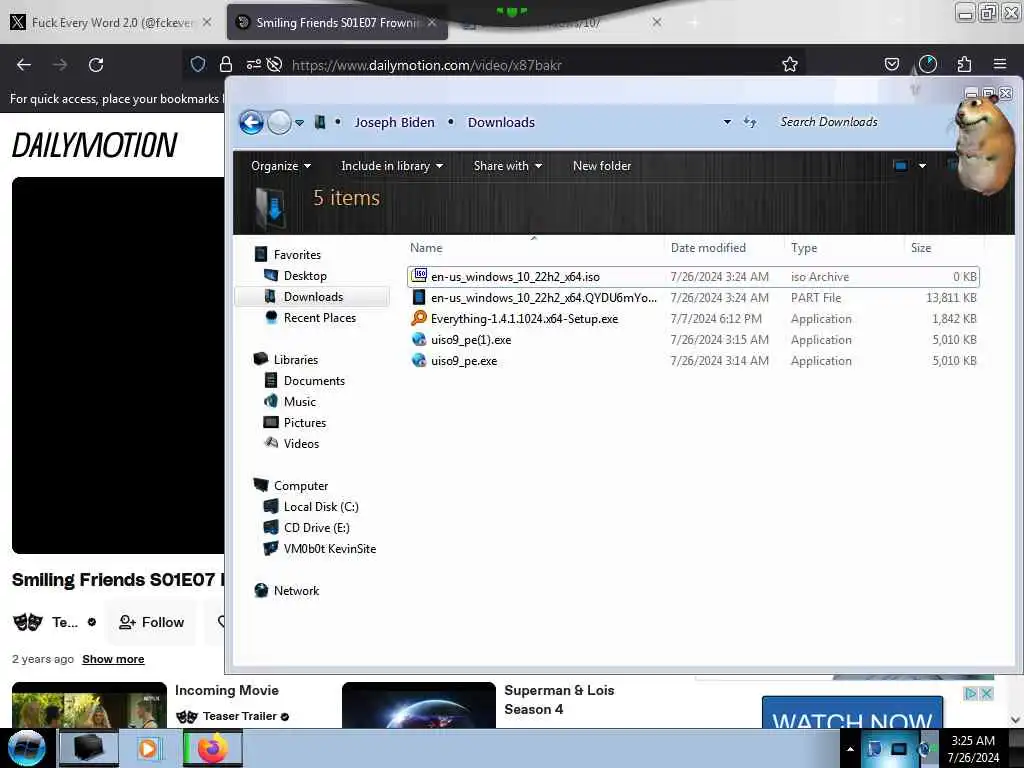Select Joseph Biden in the breadcrumb path
Screen dimensions: 1024x768
(x=394, y=123)
